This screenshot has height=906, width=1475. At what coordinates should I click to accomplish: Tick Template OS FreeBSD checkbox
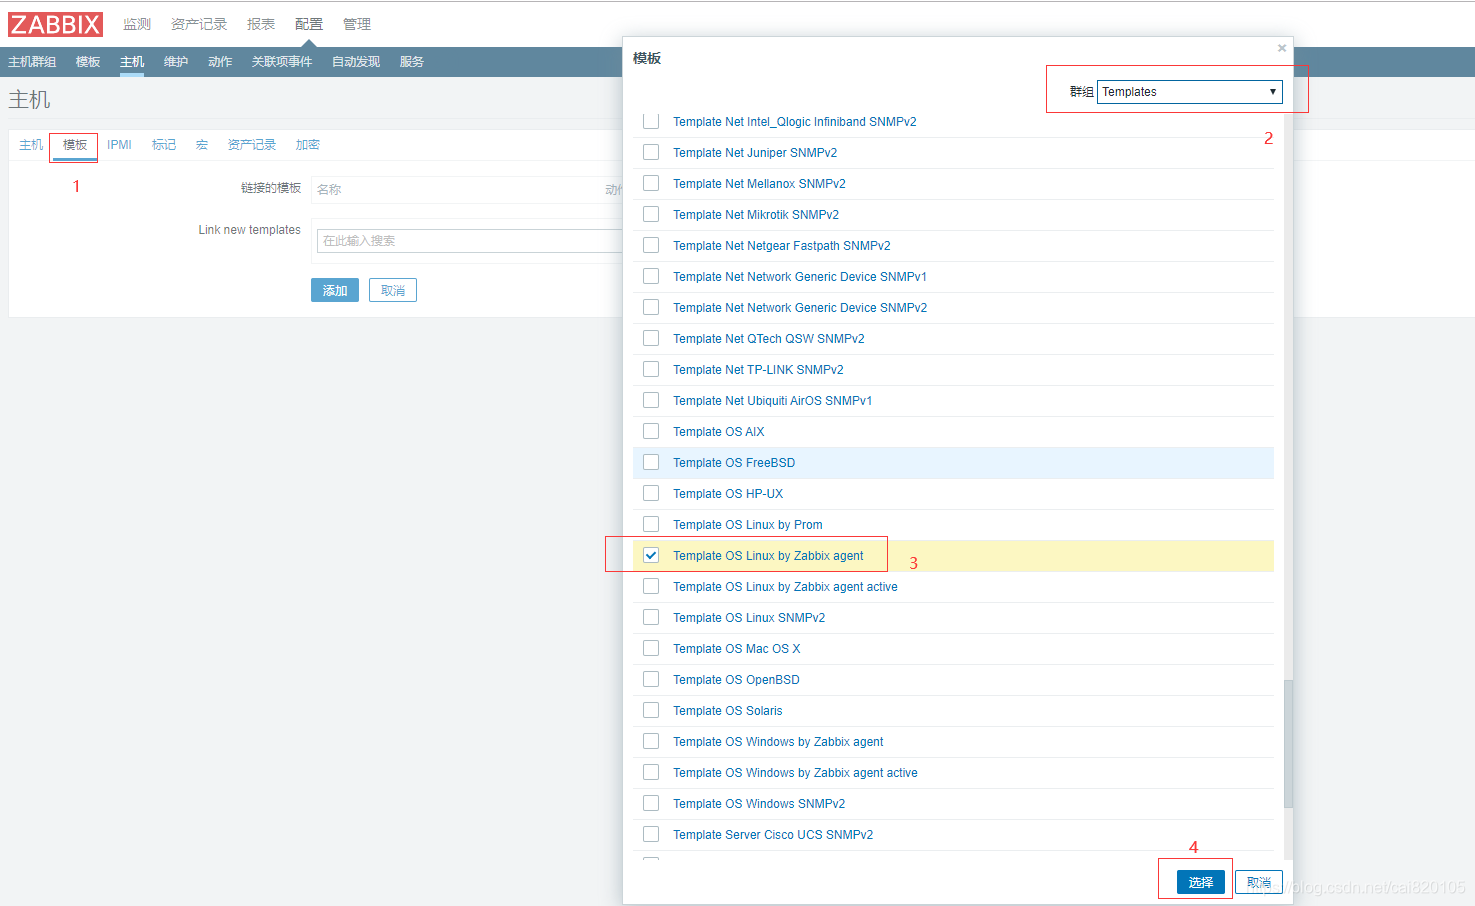(651, 462)
